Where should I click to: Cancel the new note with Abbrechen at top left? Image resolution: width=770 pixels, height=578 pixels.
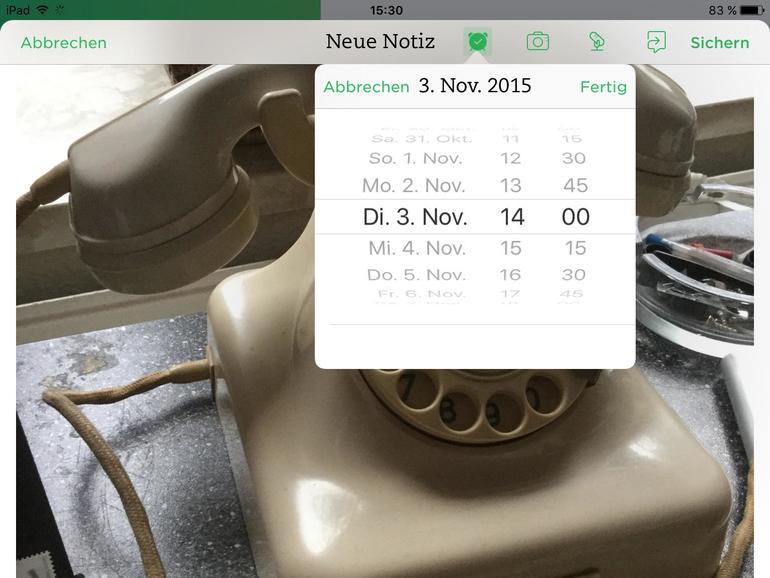[x=63, y=43]
